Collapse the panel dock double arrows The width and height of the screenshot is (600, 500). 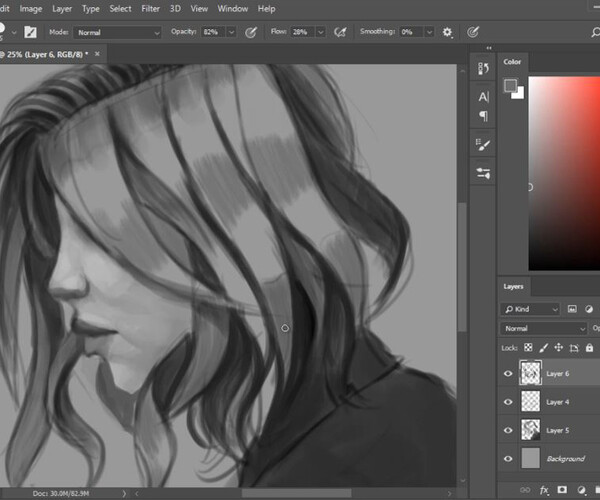489,48
